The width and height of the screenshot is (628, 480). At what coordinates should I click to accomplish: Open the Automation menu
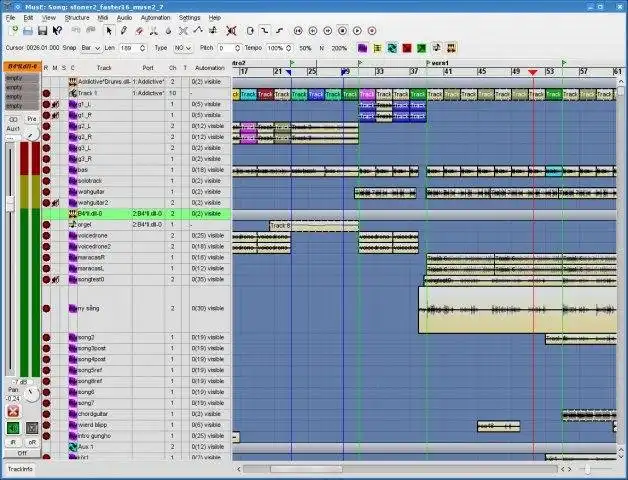(x=155, y=18)
